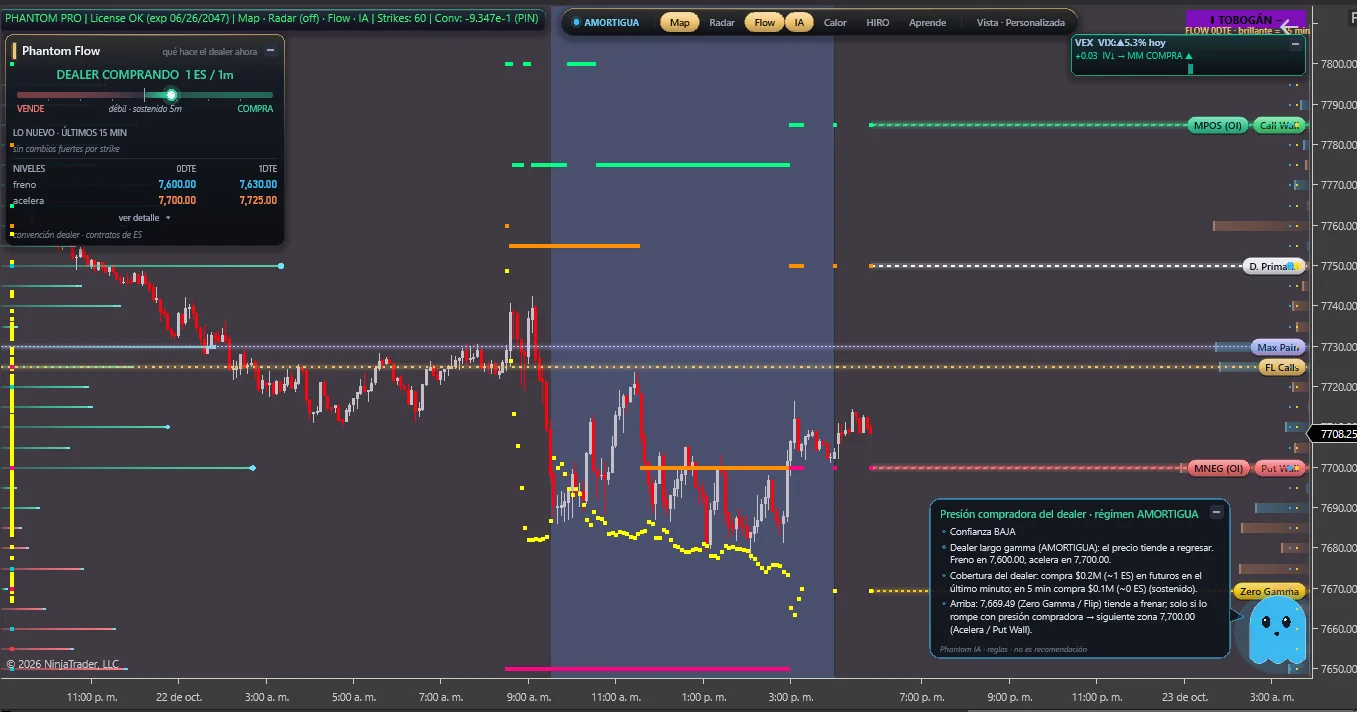Minimize the VEX VIX widget

(x=1294, y=43)
